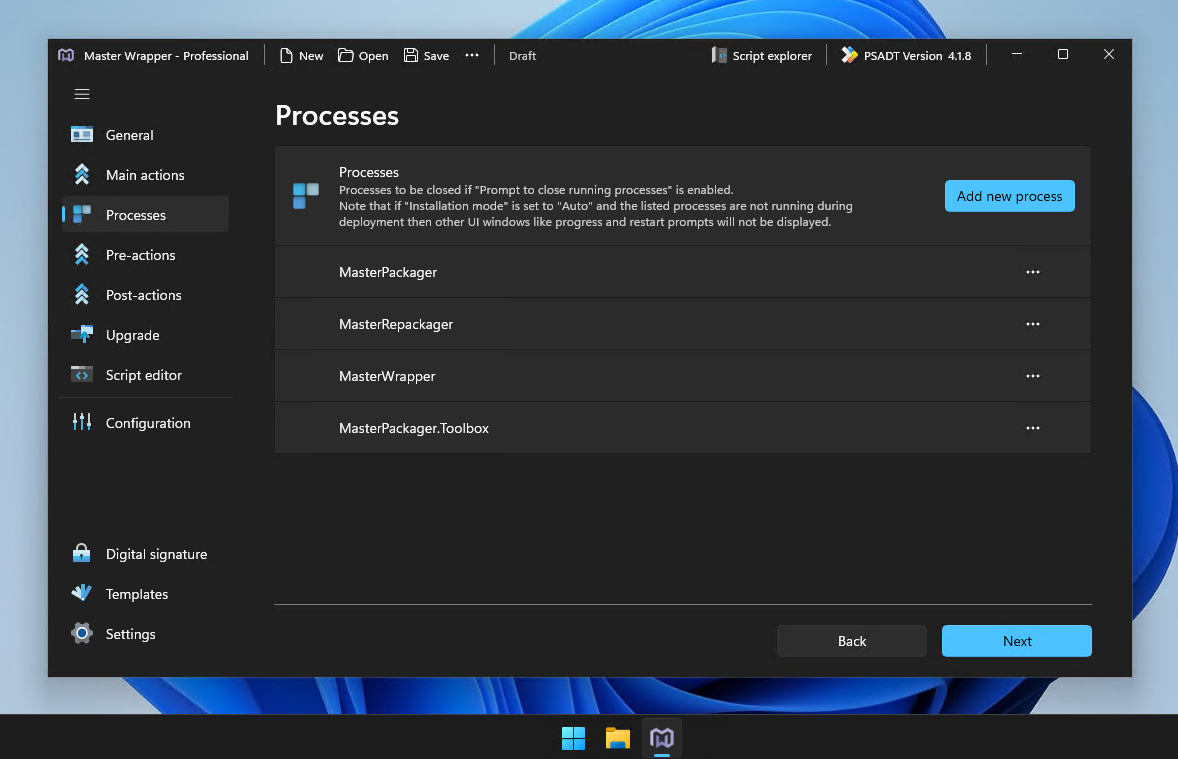
Task: Open Templates label in sidebar
Action: click(137, 594)
